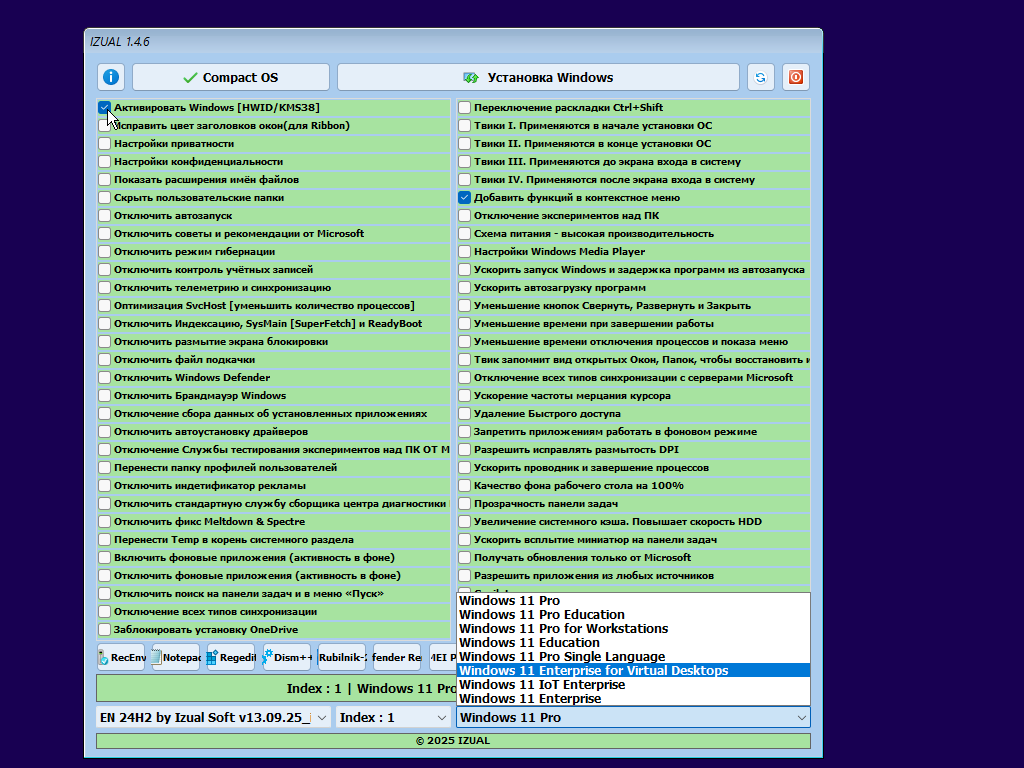
Task: Click the red power icon button
Action: tap(796, 77)
